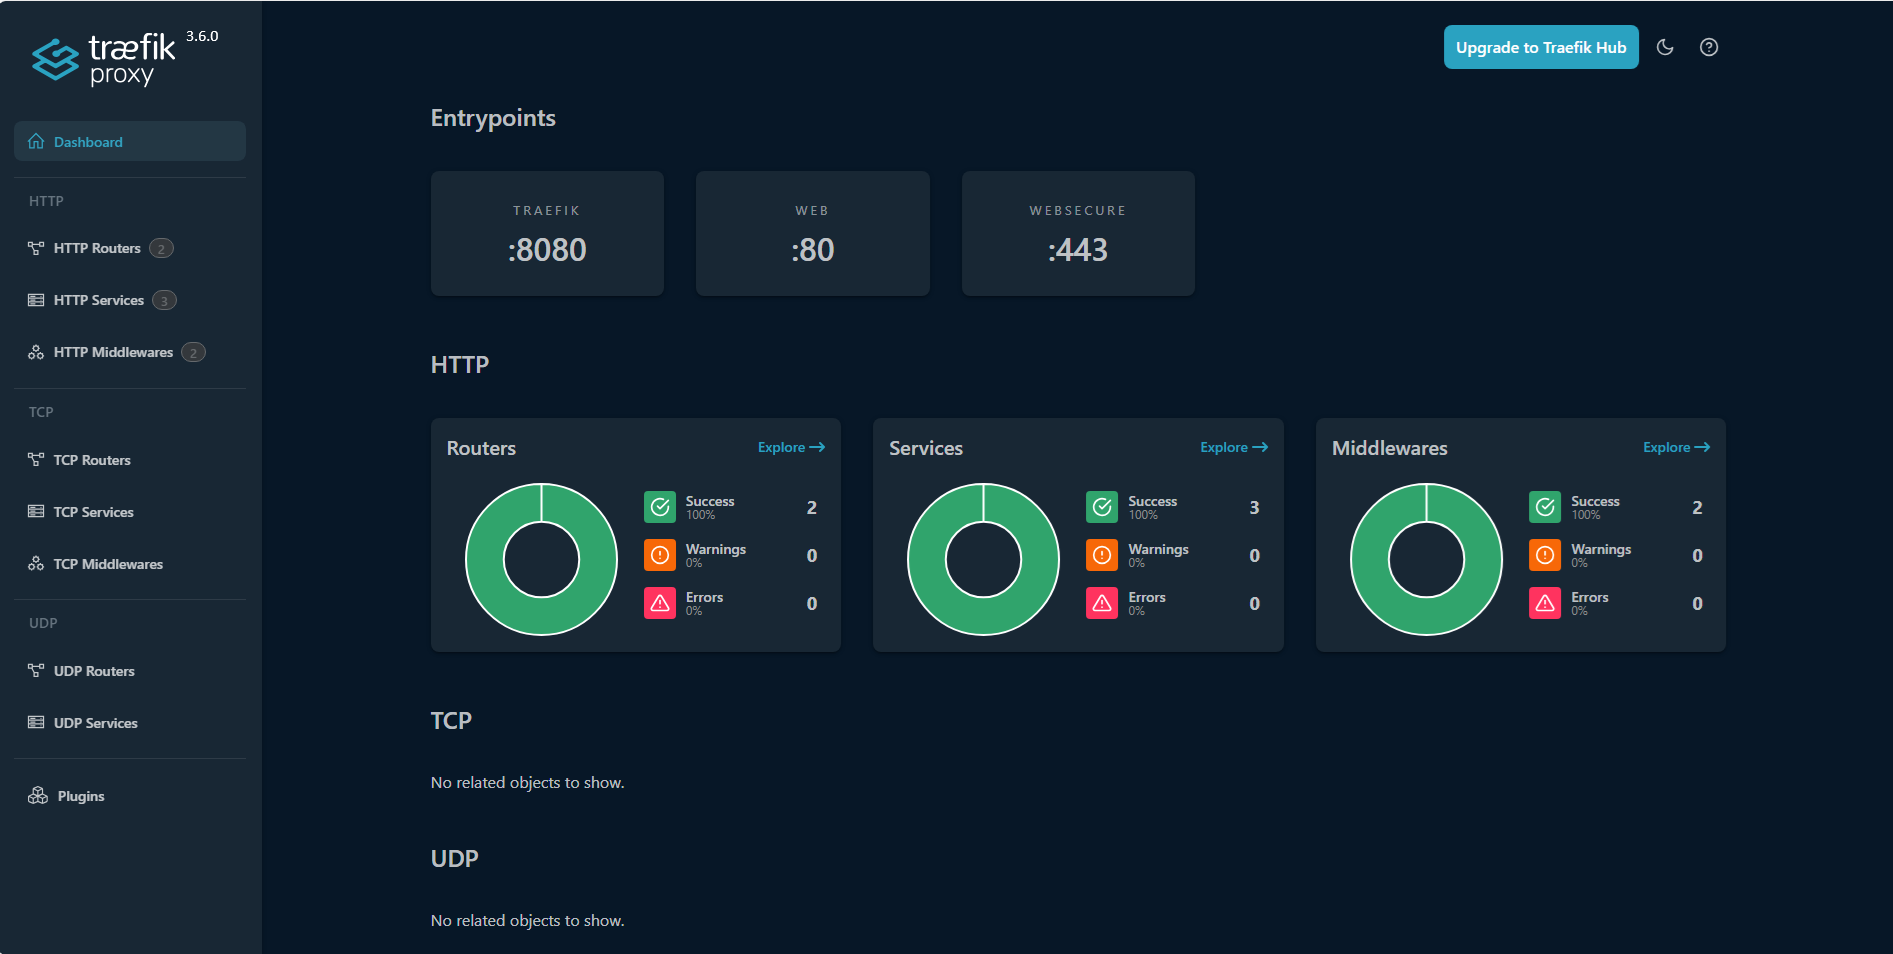Click the Plugins icon in sidebar
This screenshot has height=954, width=1893.
[38, 796]
